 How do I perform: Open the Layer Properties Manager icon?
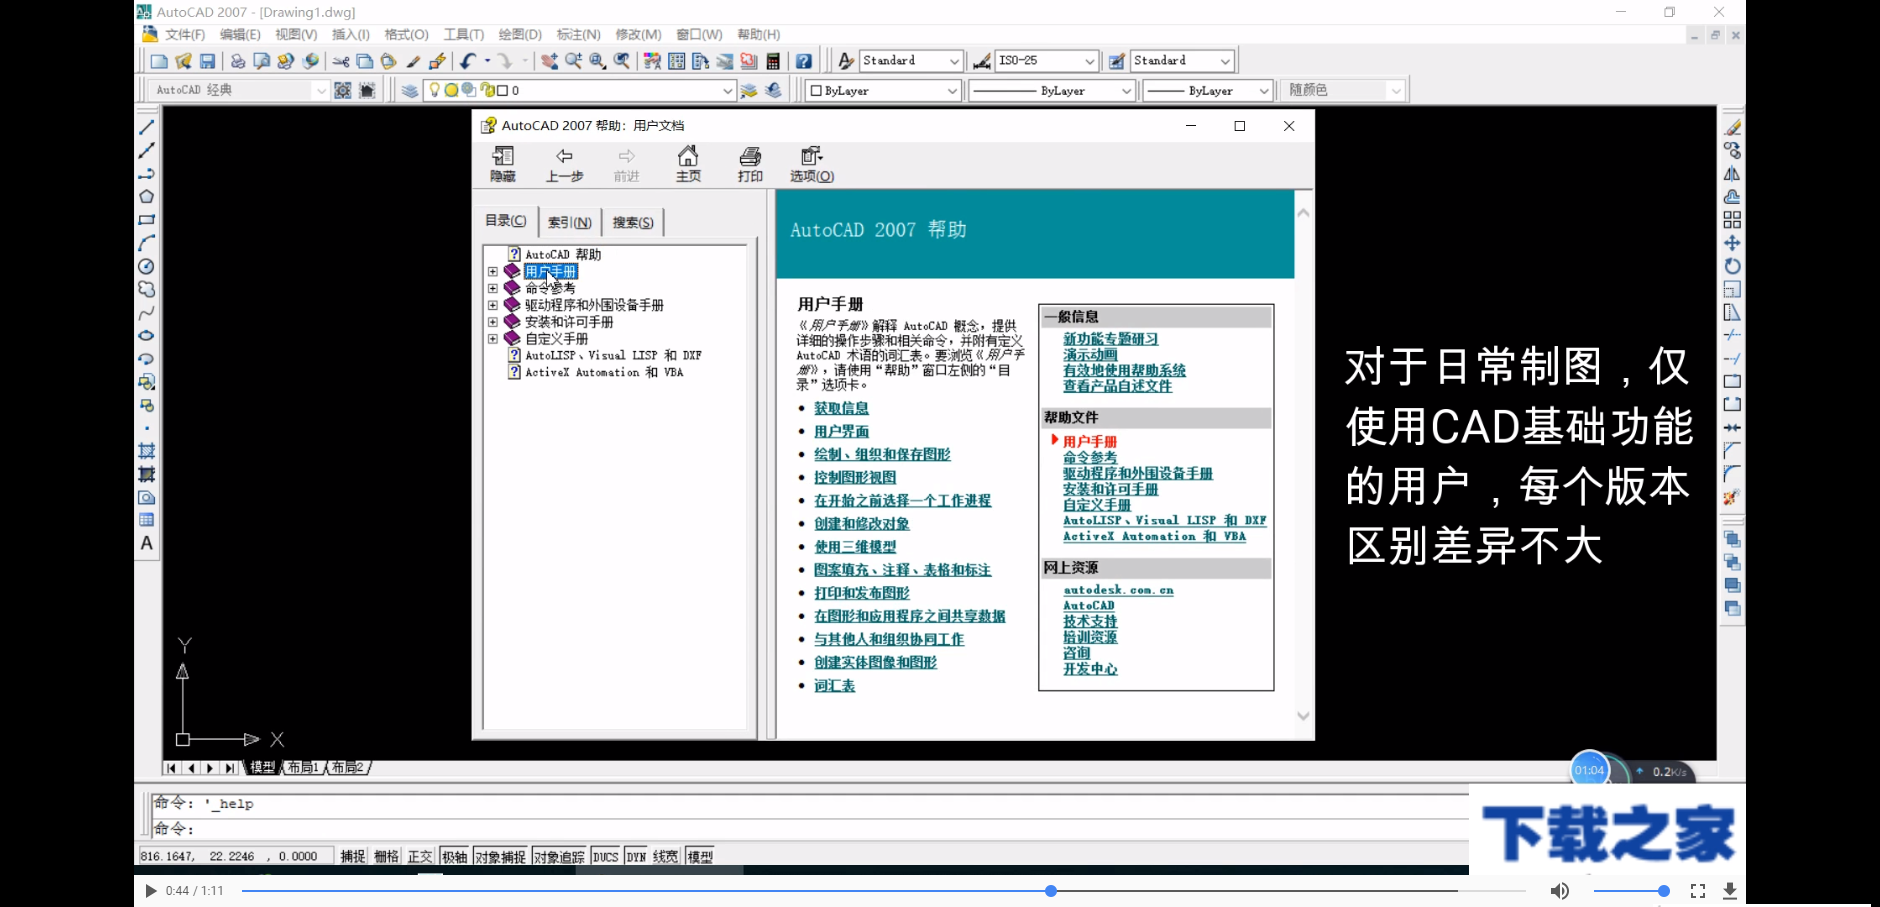point(409,90)
